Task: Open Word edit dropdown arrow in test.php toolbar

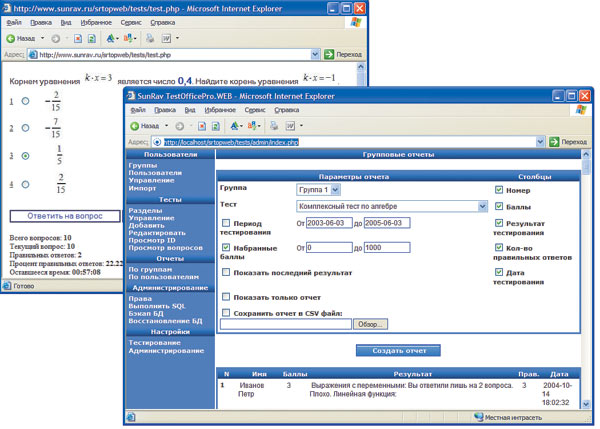Action: [177, 38]
